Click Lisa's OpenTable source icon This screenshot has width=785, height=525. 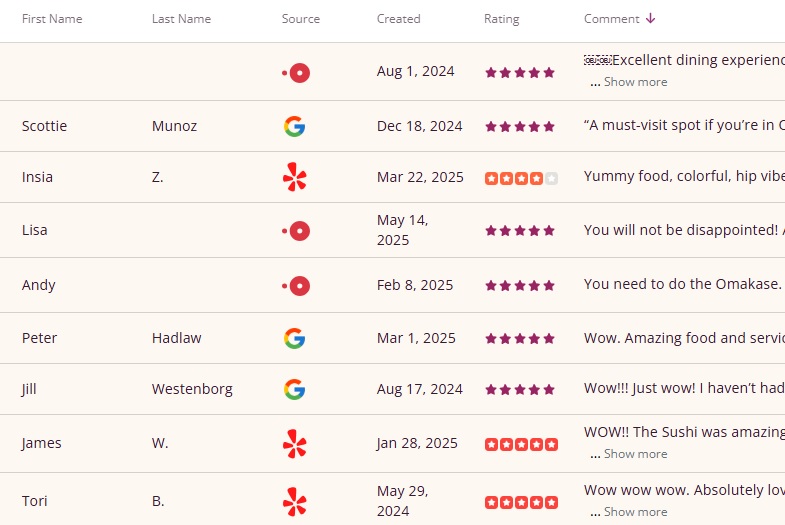point(297,231)
